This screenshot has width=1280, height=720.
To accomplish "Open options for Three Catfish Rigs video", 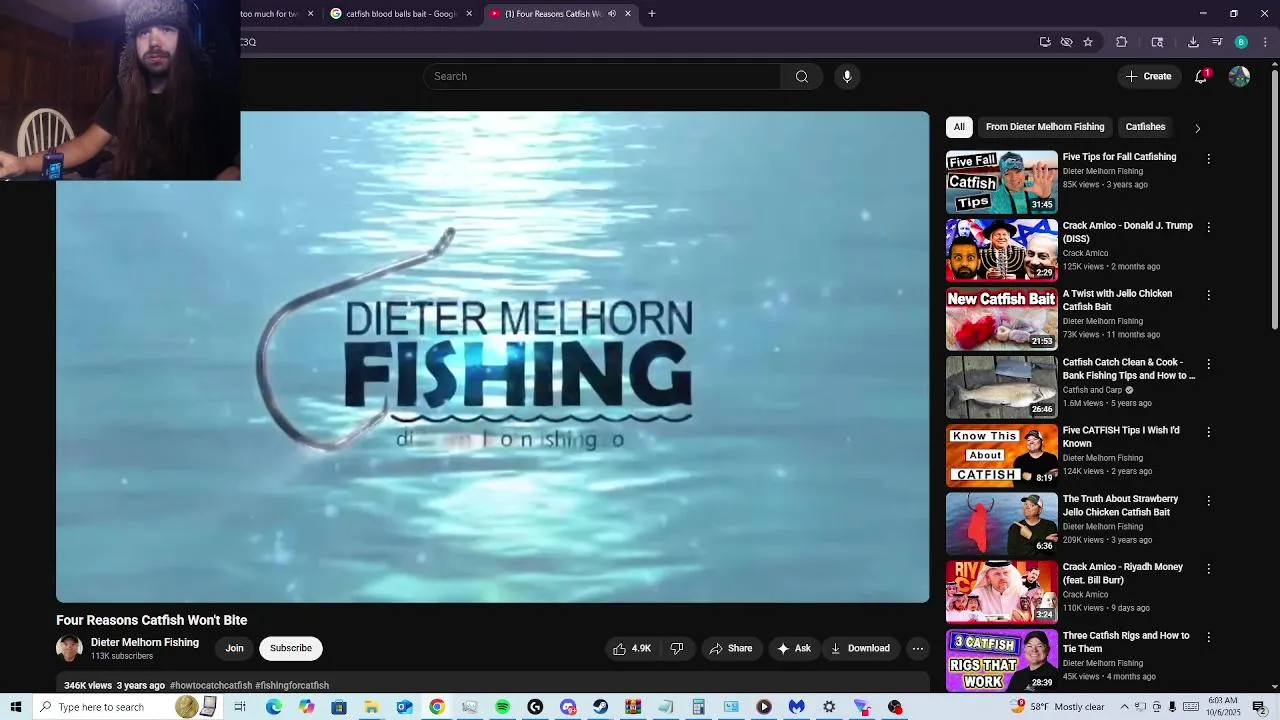I will tap(1209, 637).
